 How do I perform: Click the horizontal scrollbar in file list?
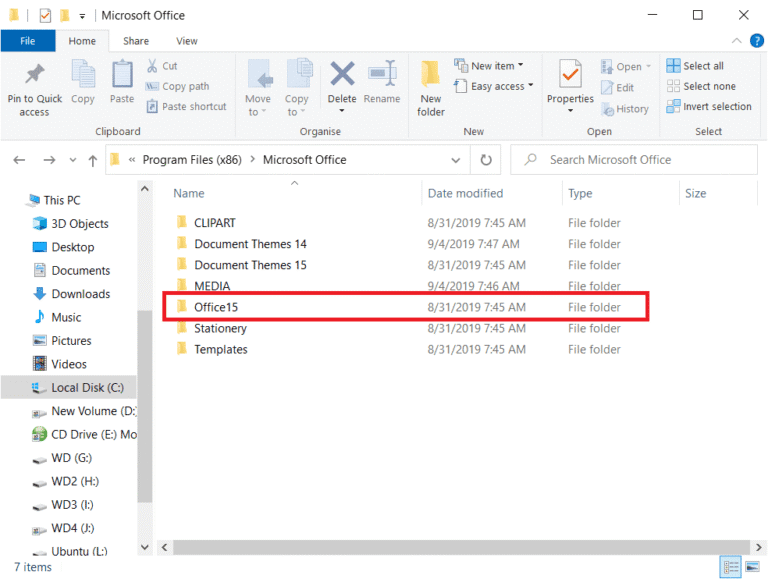(461, 547)
